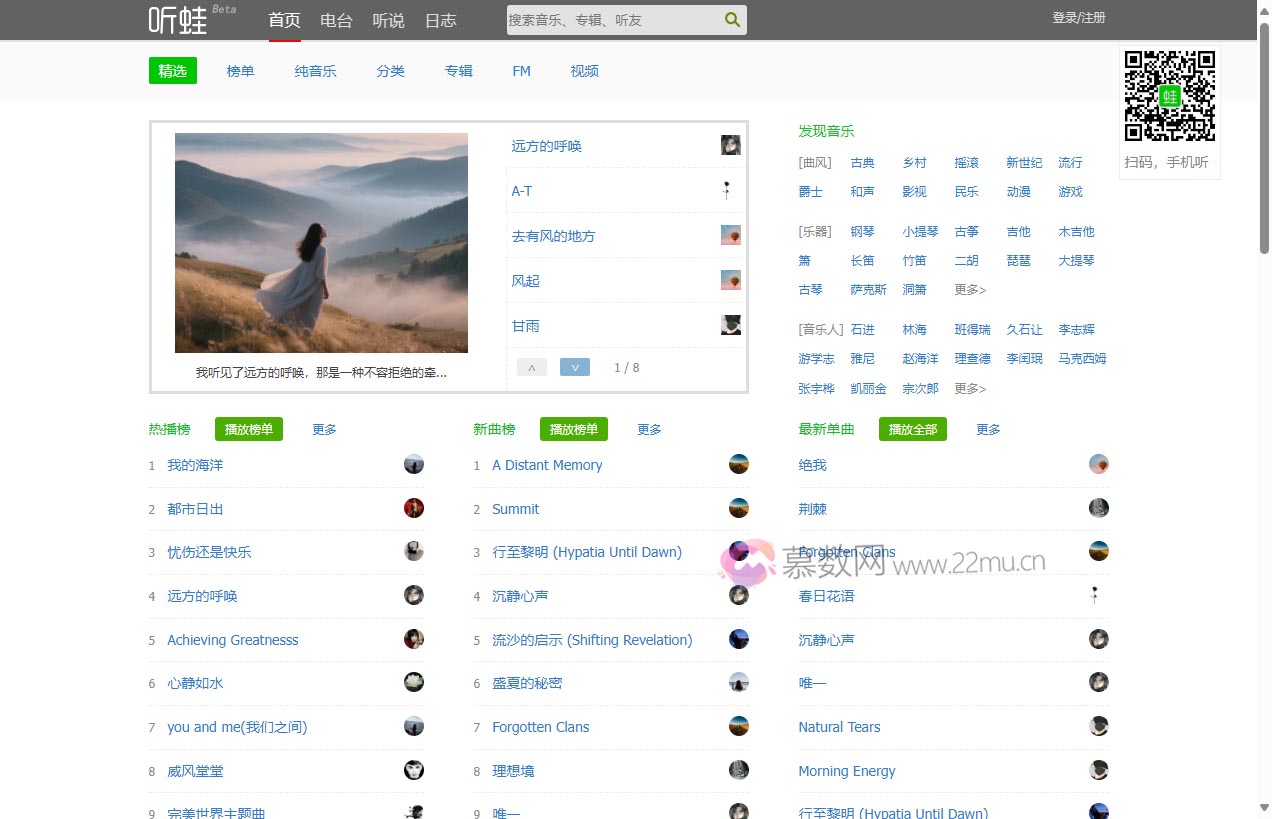Click the 听蛙 logo
Viewport: 1272px width, 819px height.
click(176, 19)
